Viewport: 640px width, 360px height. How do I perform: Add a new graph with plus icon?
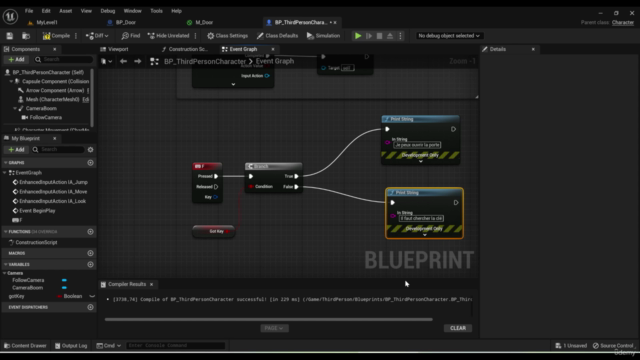click(91, 162)
